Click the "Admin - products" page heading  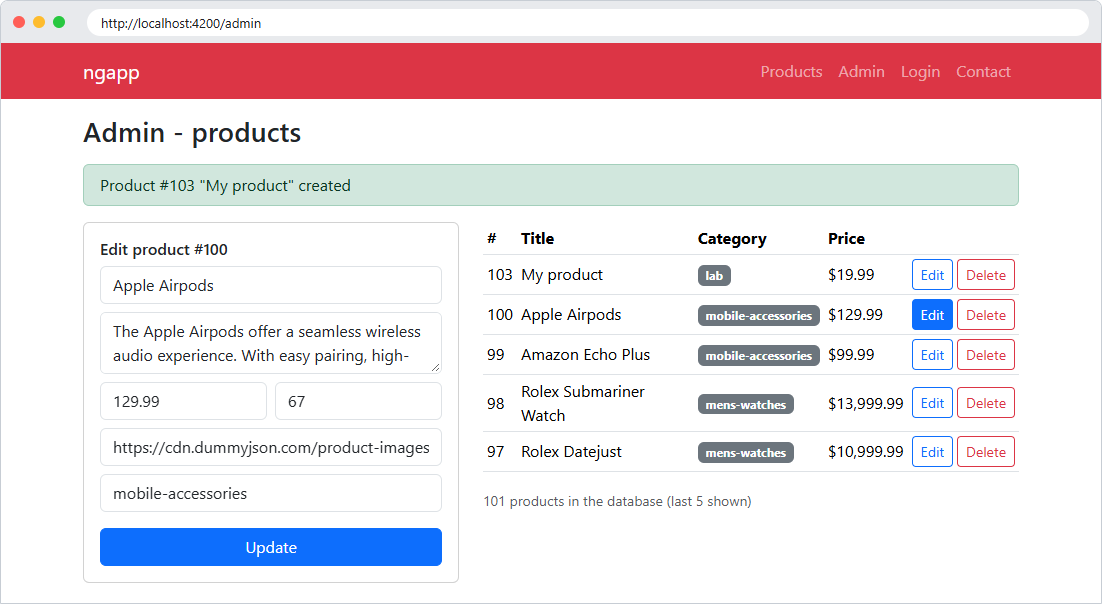192,132
